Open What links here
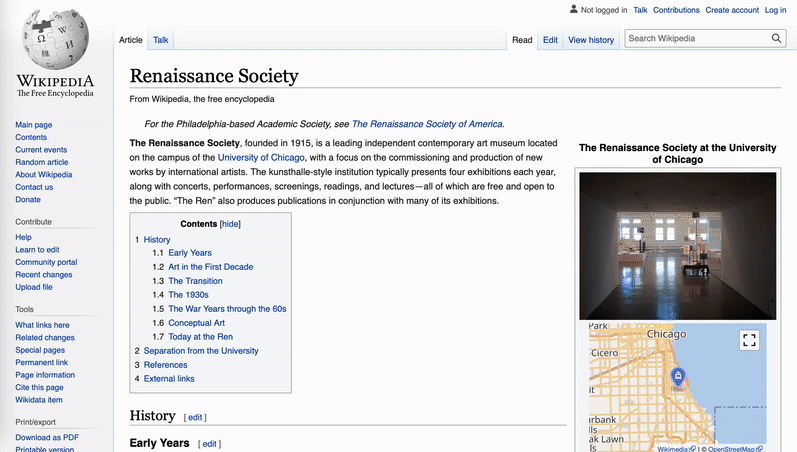The width and height of the screenshot is (797, 452). point(42,325)
